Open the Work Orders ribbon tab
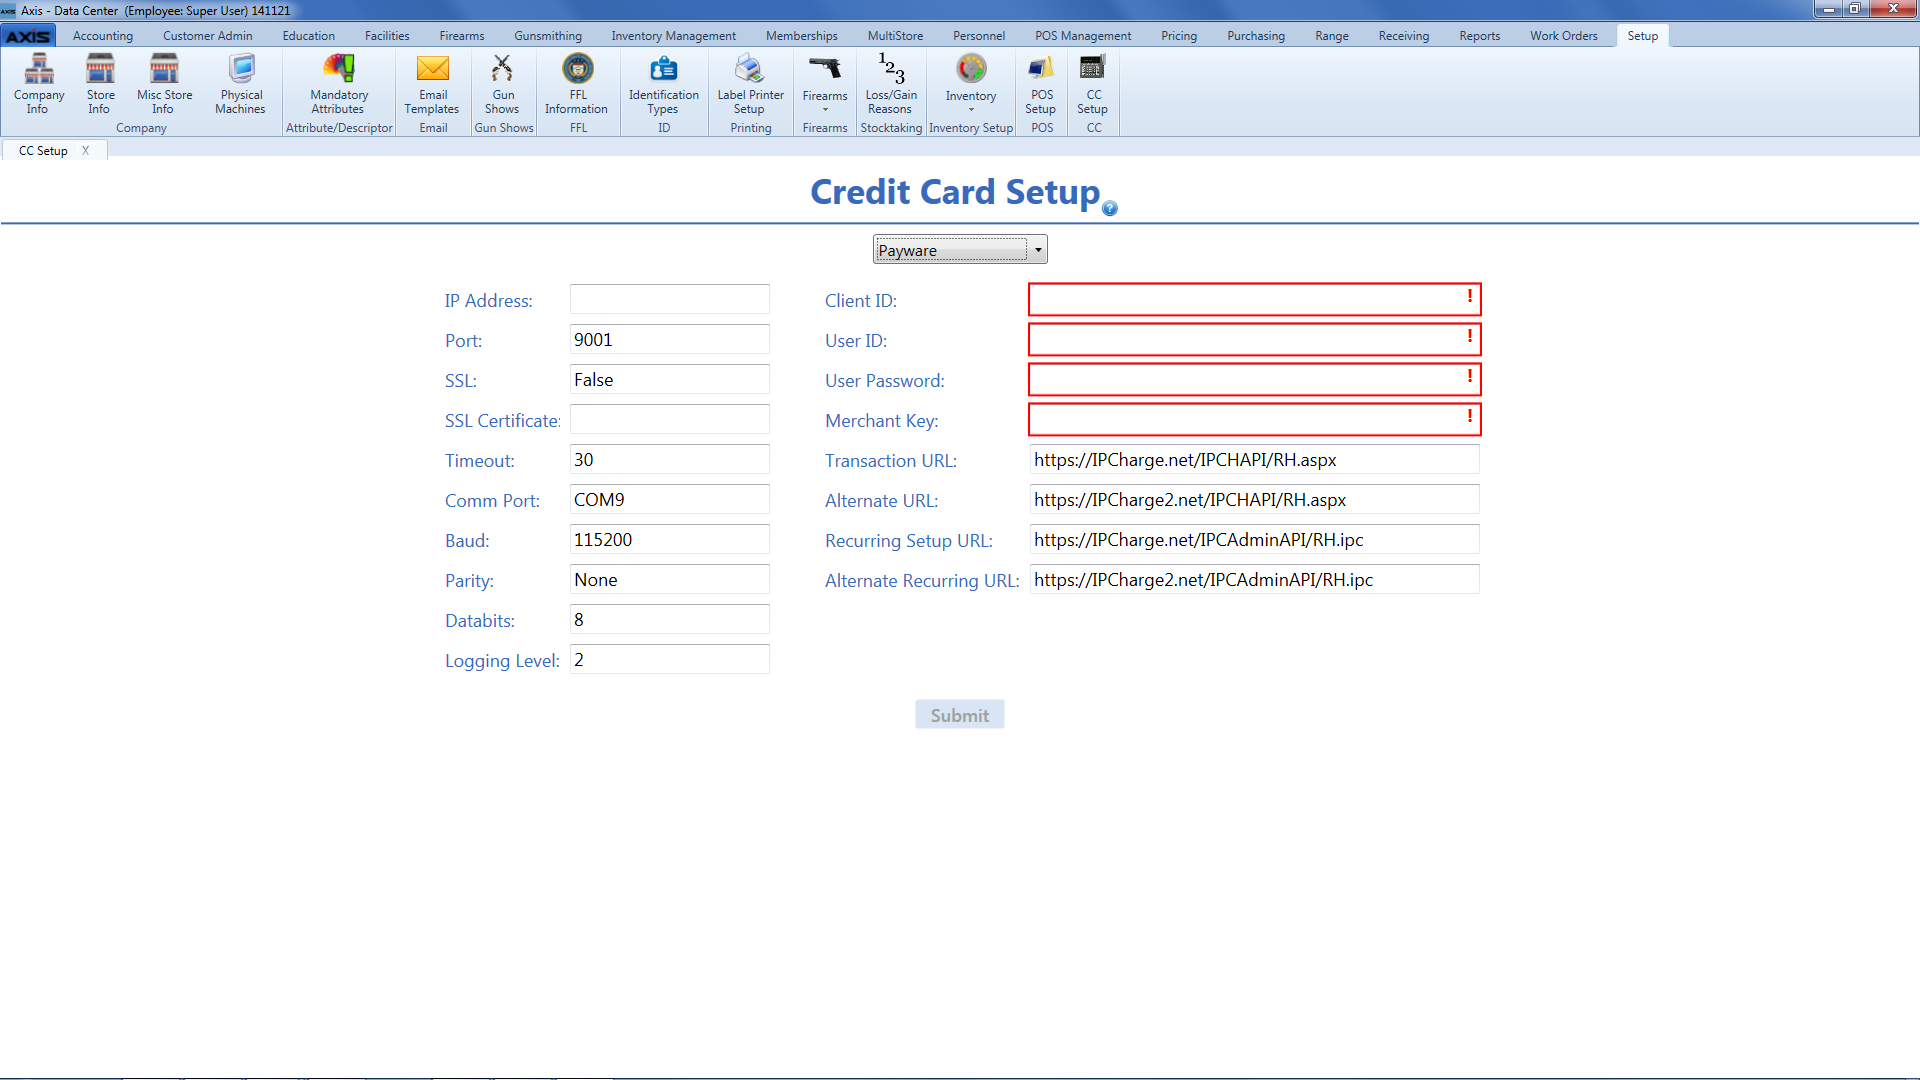The height and width of the screenshot is (1080, 1920). [x=1564, y=36]
